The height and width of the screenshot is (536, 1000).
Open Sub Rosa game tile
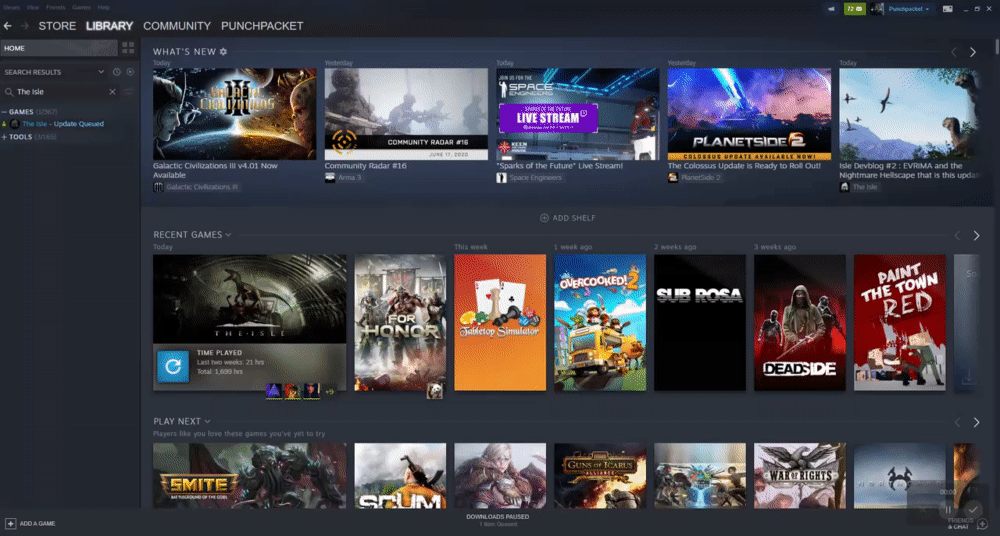click(x=700, y=323)
